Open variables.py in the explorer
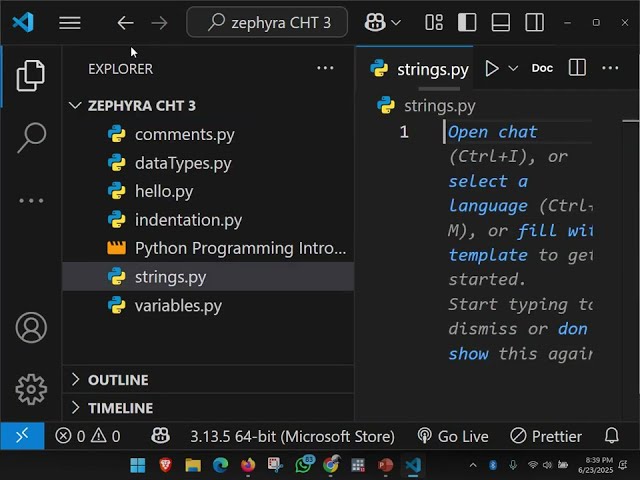 208,305
